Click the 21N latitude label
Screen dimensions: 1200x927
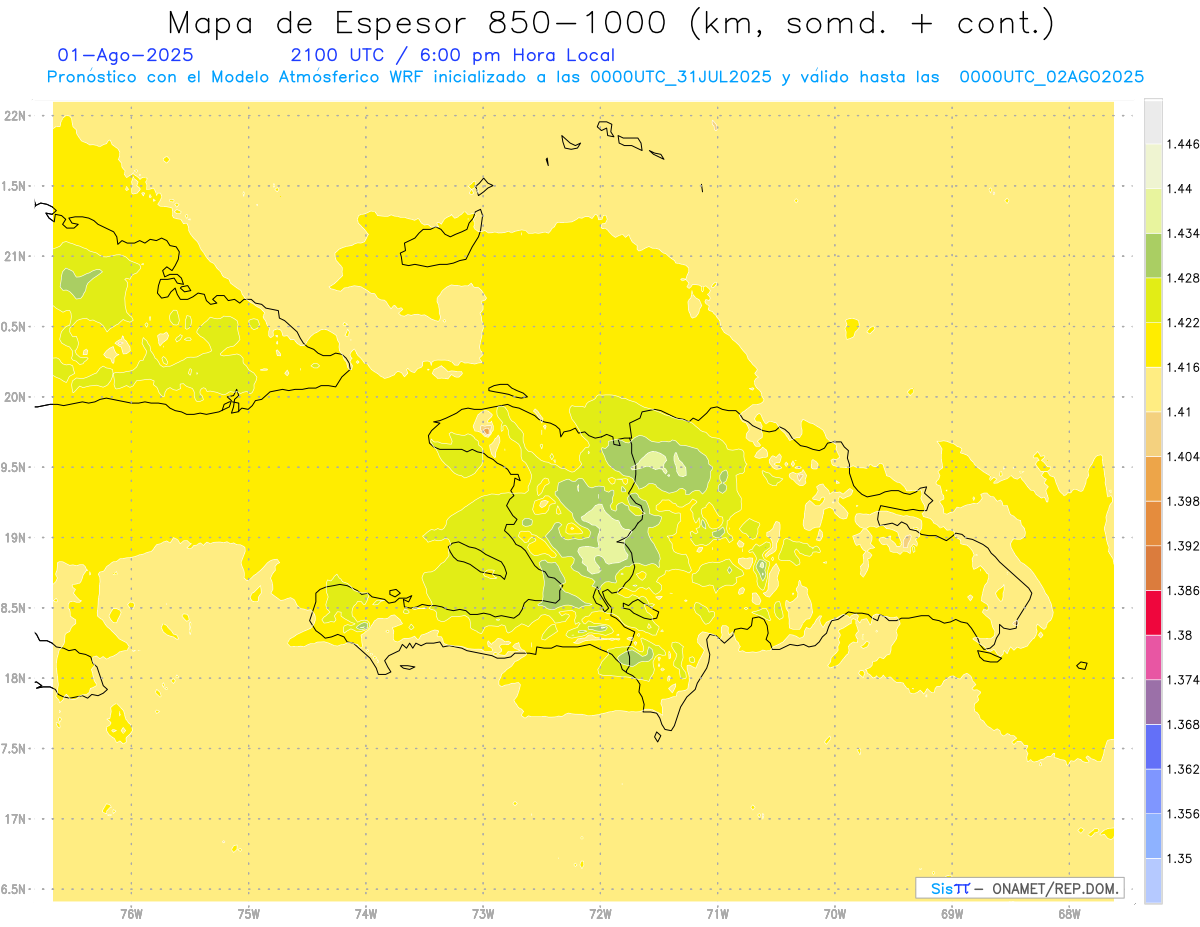coord(16,256)
